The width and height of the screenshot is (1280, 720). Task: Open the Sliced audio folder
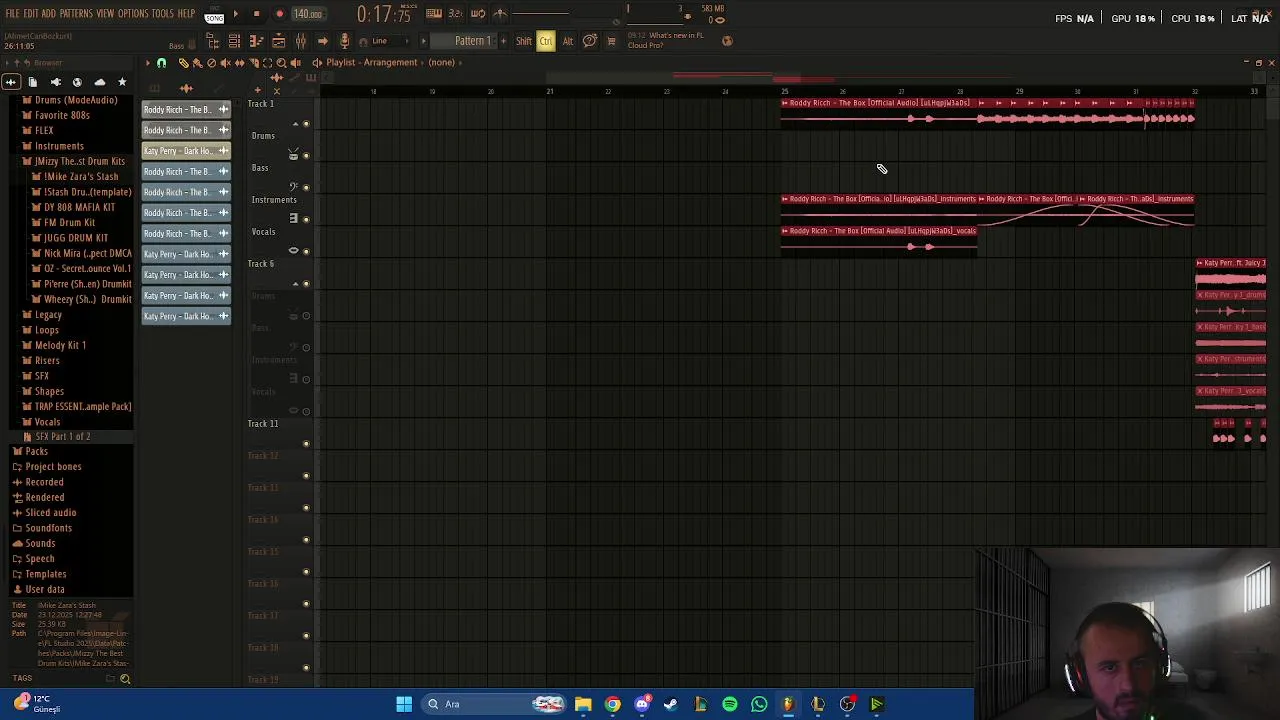pyautogui.click(x=44, y=513)
